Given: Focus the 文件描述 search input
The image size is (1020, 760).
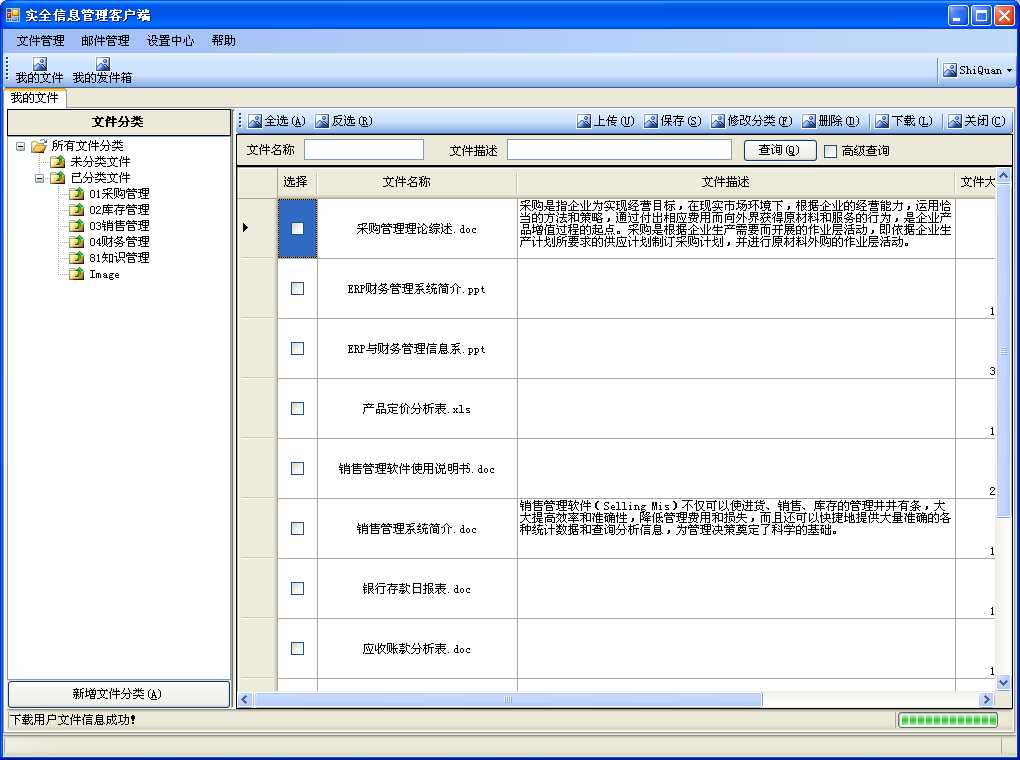Looking at the screenshot, I should click(x=619, y=150).
